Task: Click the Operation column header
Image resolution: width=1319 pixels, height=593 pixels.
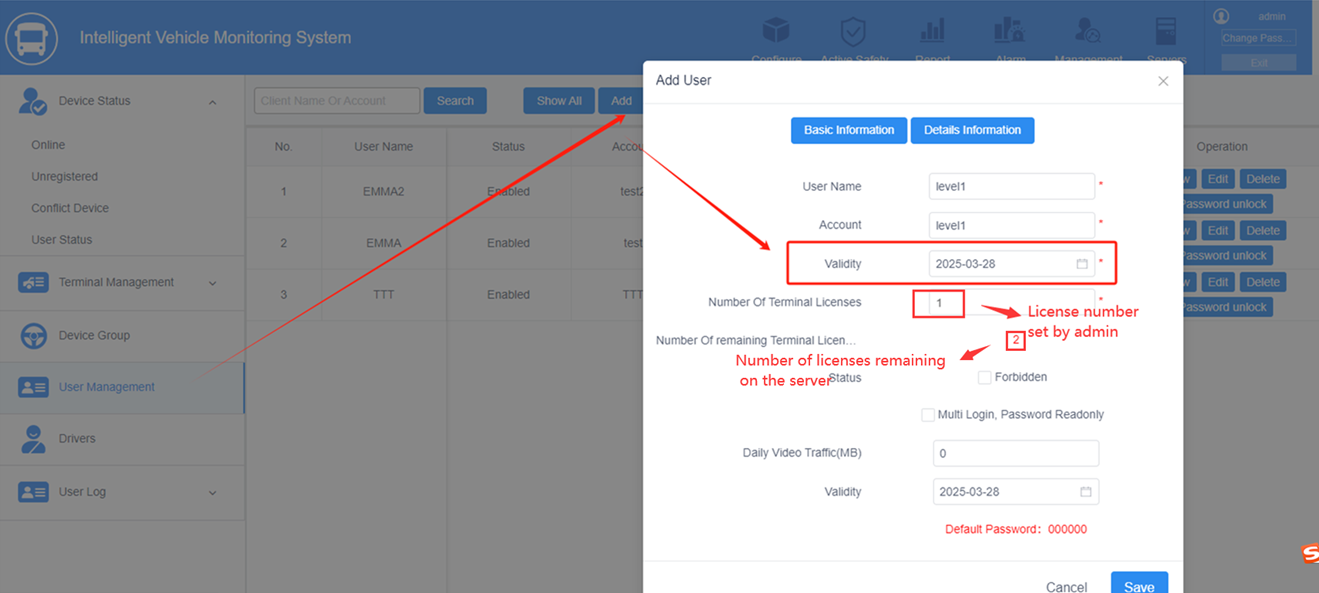Action: tap(1222, 147)
